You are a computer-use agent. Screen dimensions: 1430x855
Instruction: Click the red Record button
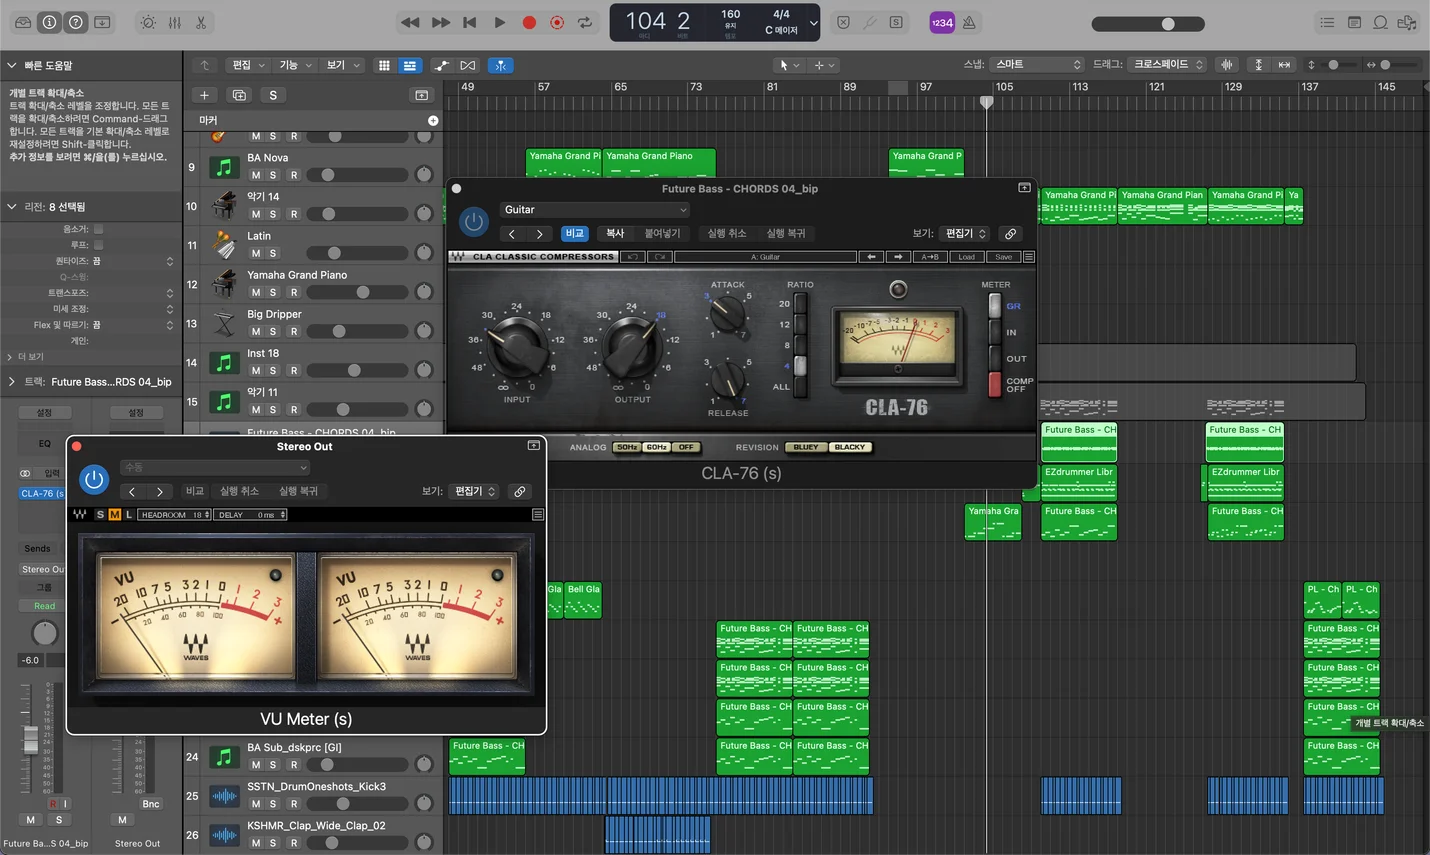coord(529,22)
